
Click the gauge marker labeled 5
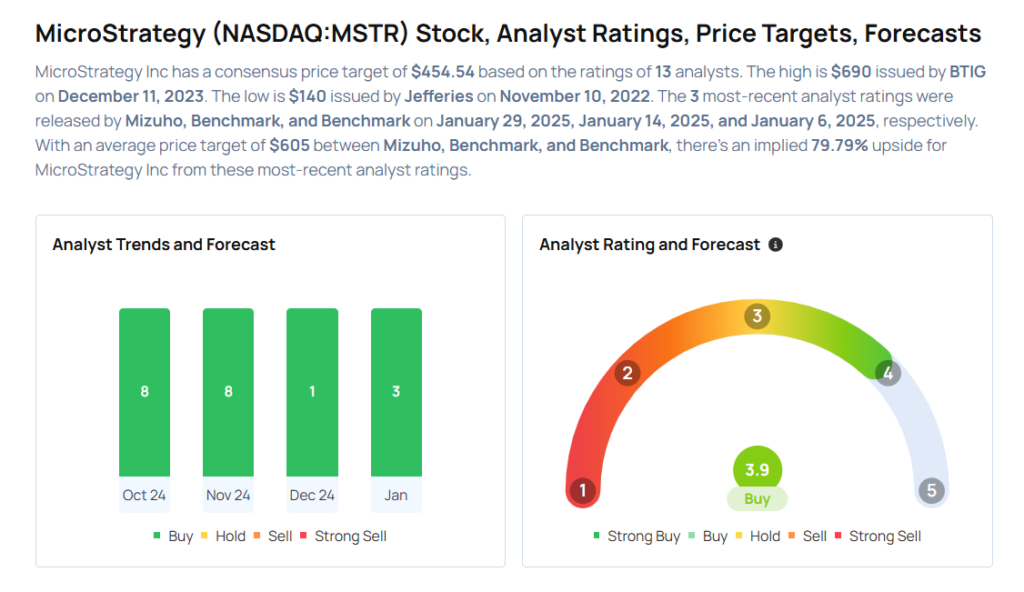(932, 490)
